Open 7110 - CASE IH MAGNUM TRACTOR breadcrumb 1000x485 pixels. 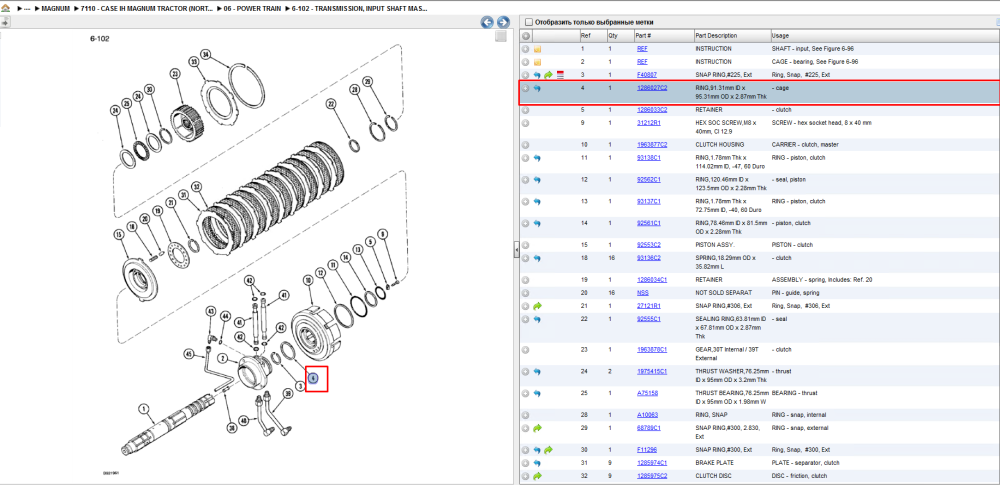click(145, 10)
